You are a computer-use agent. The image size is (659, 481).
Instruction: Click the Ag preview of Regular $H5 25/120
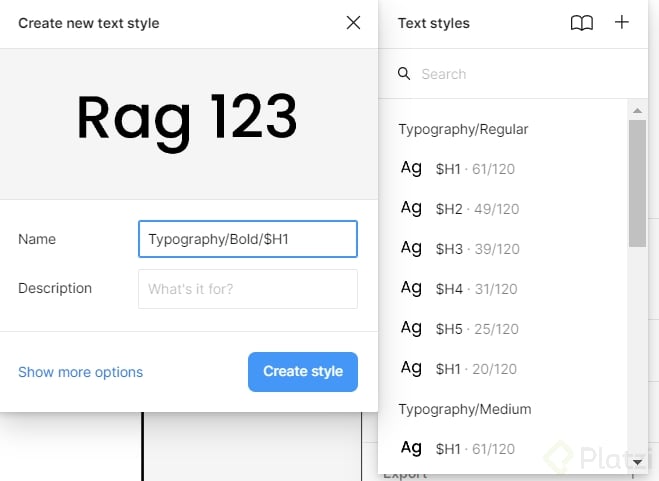(411, 328)
